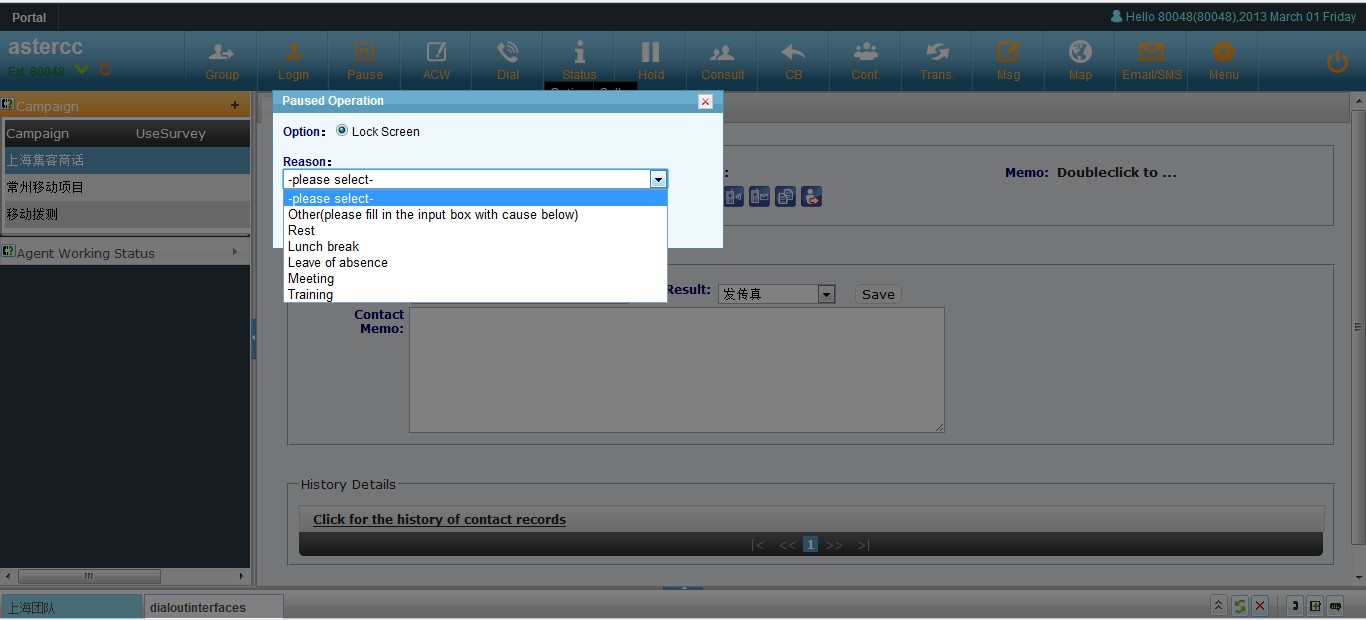
Task: Collapse the Reason dropdown arrow
Action: click(658, 180)
